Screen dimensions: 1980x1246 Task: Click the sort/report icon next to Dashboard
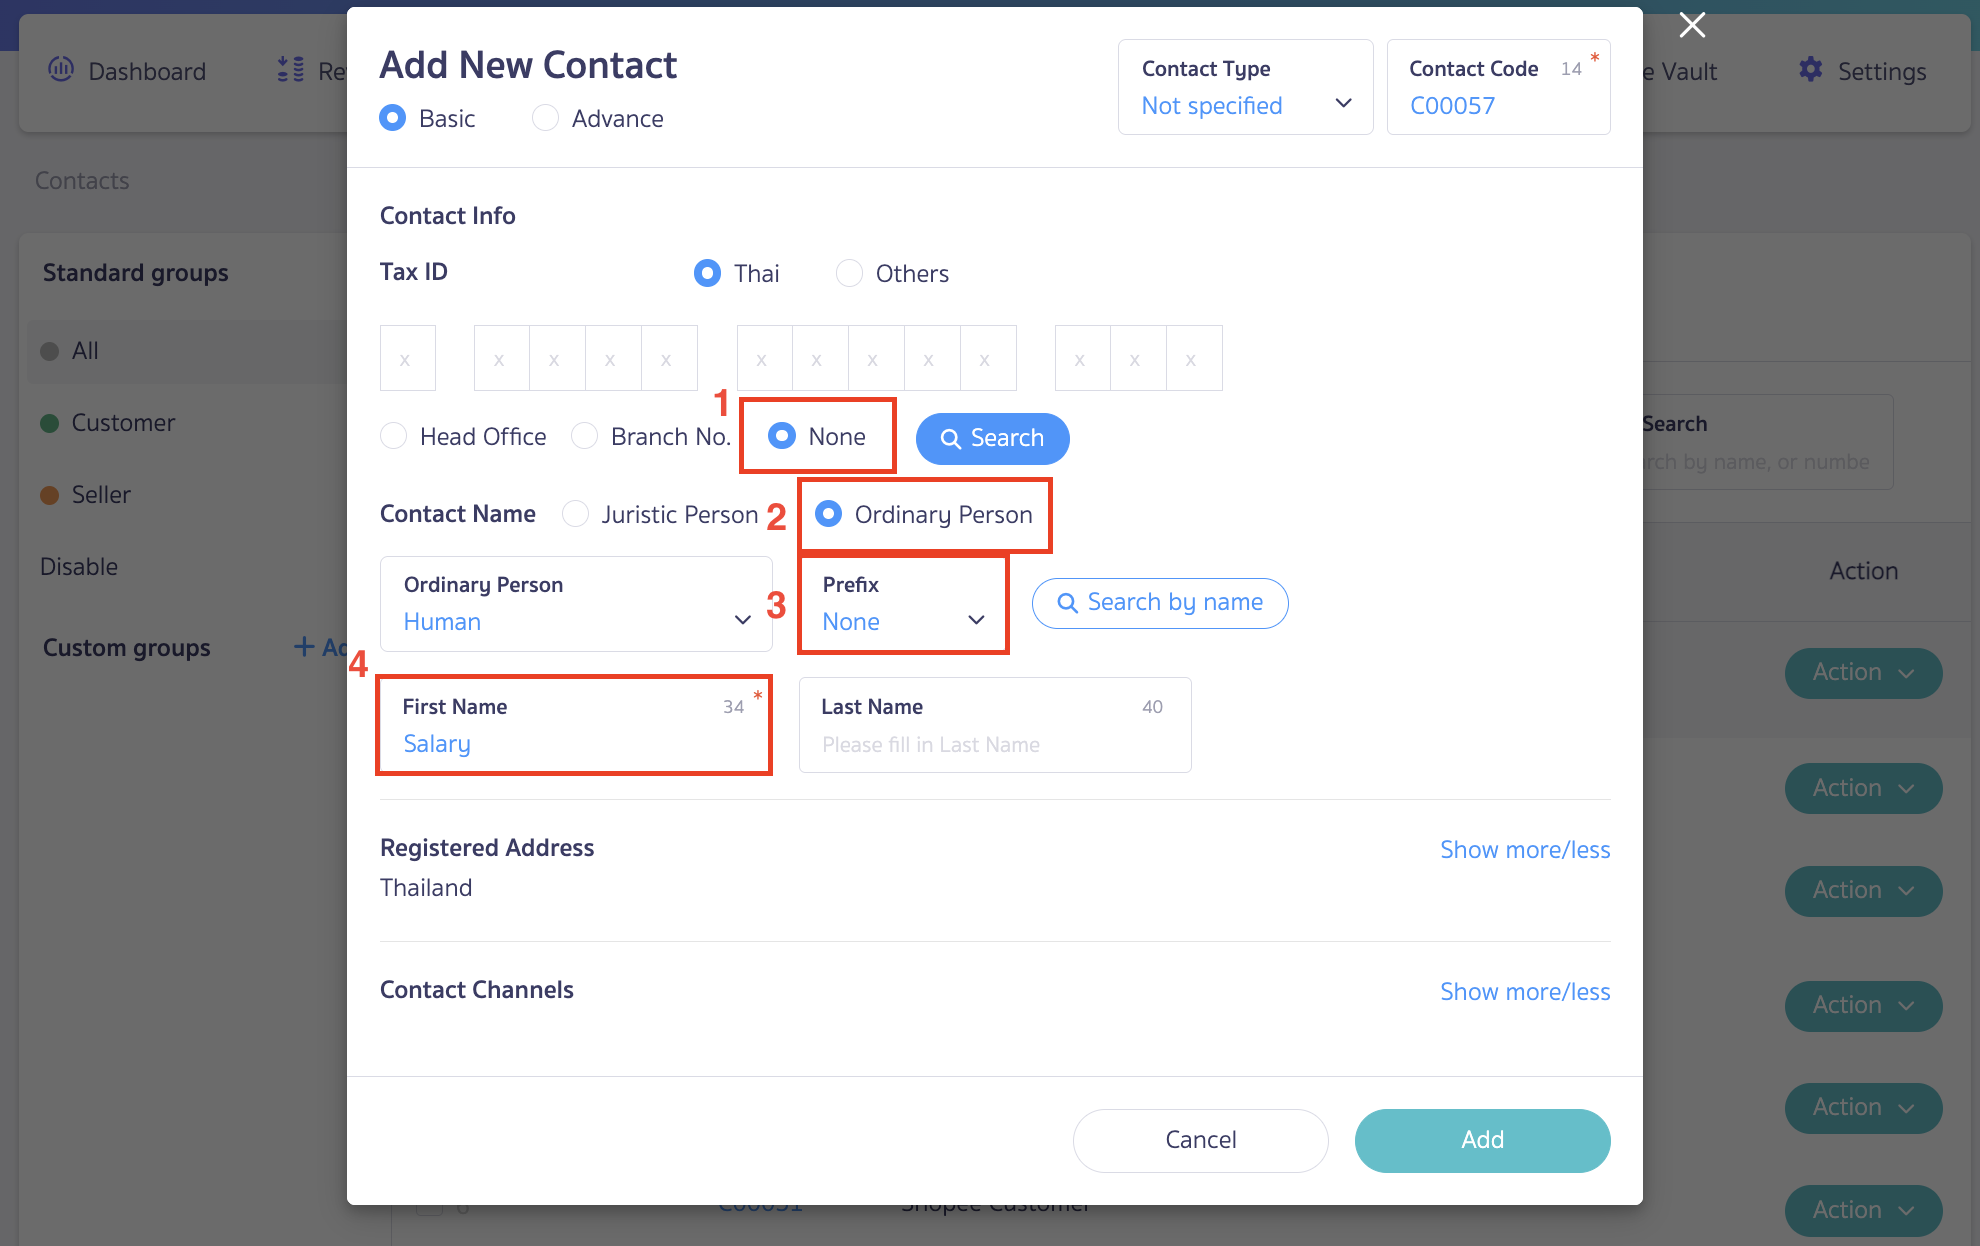click(289, 70)
